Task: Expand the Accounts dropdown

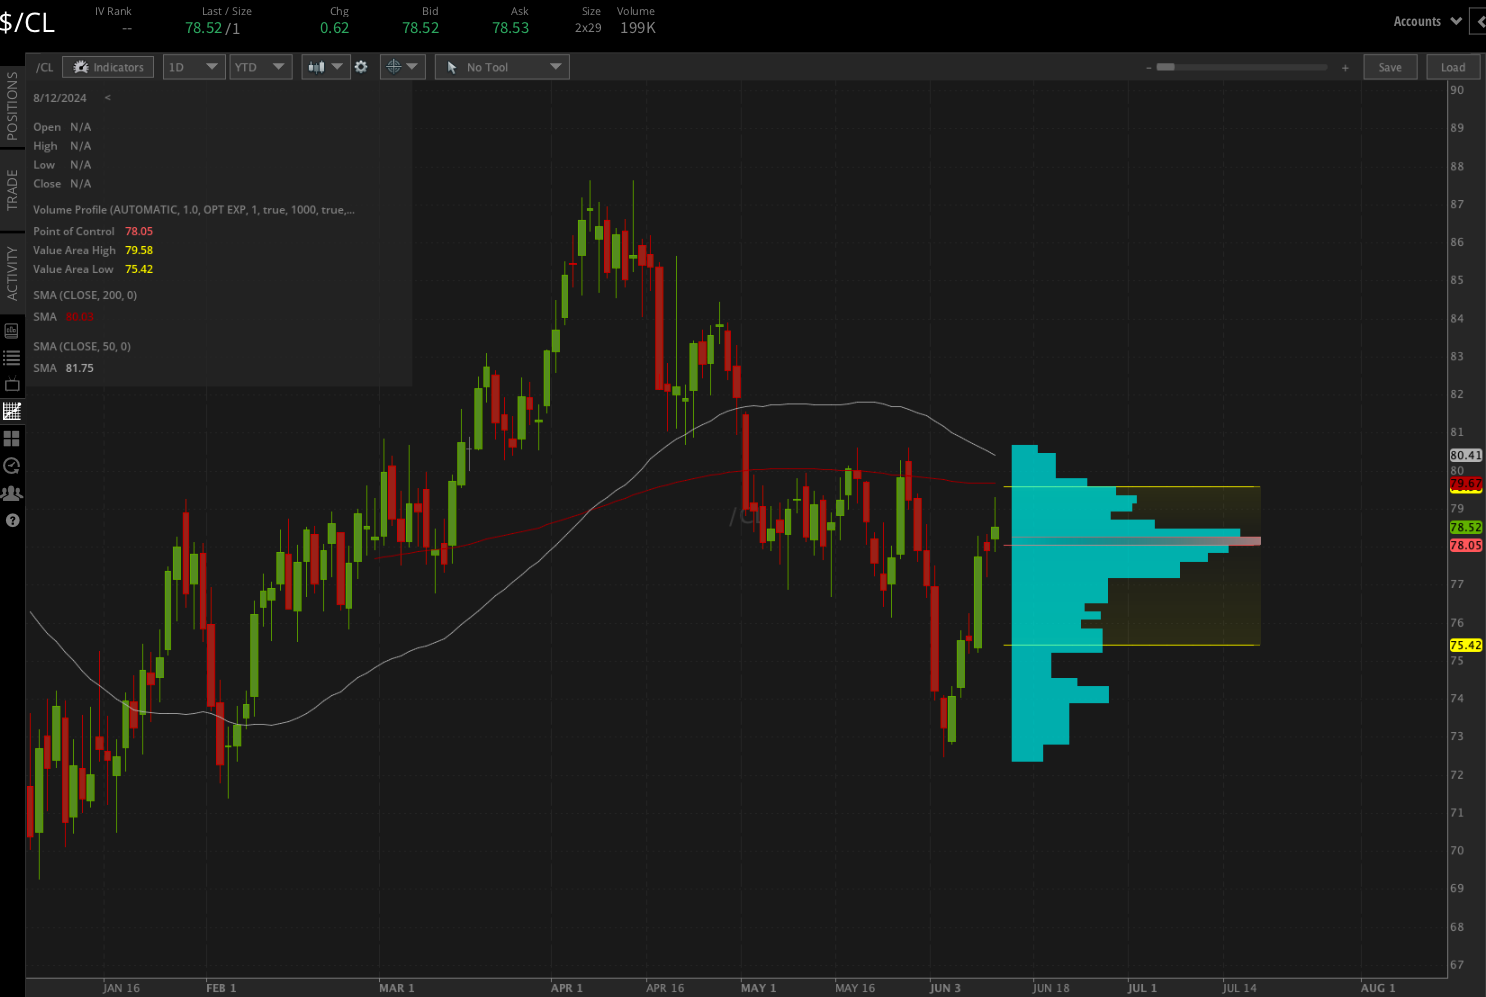Action: click(x=1427, y=21)
